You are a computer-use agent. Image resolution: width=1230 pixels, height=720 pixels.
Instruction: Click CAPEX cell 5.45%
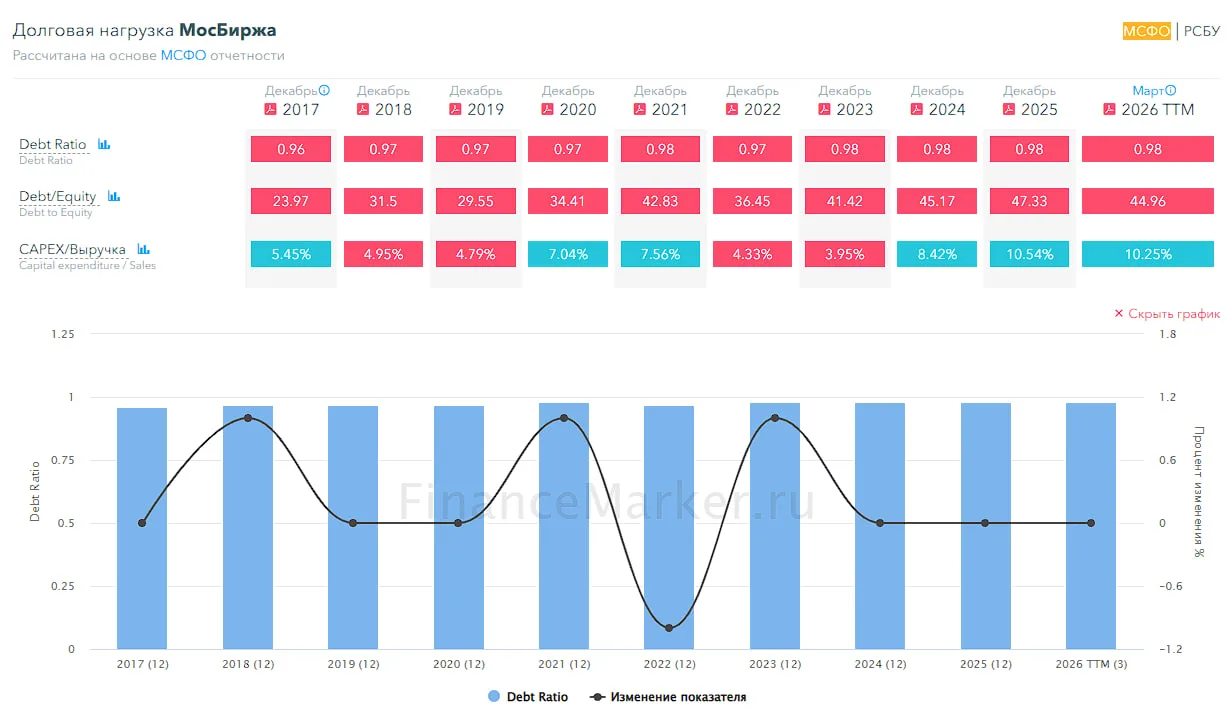291,254
